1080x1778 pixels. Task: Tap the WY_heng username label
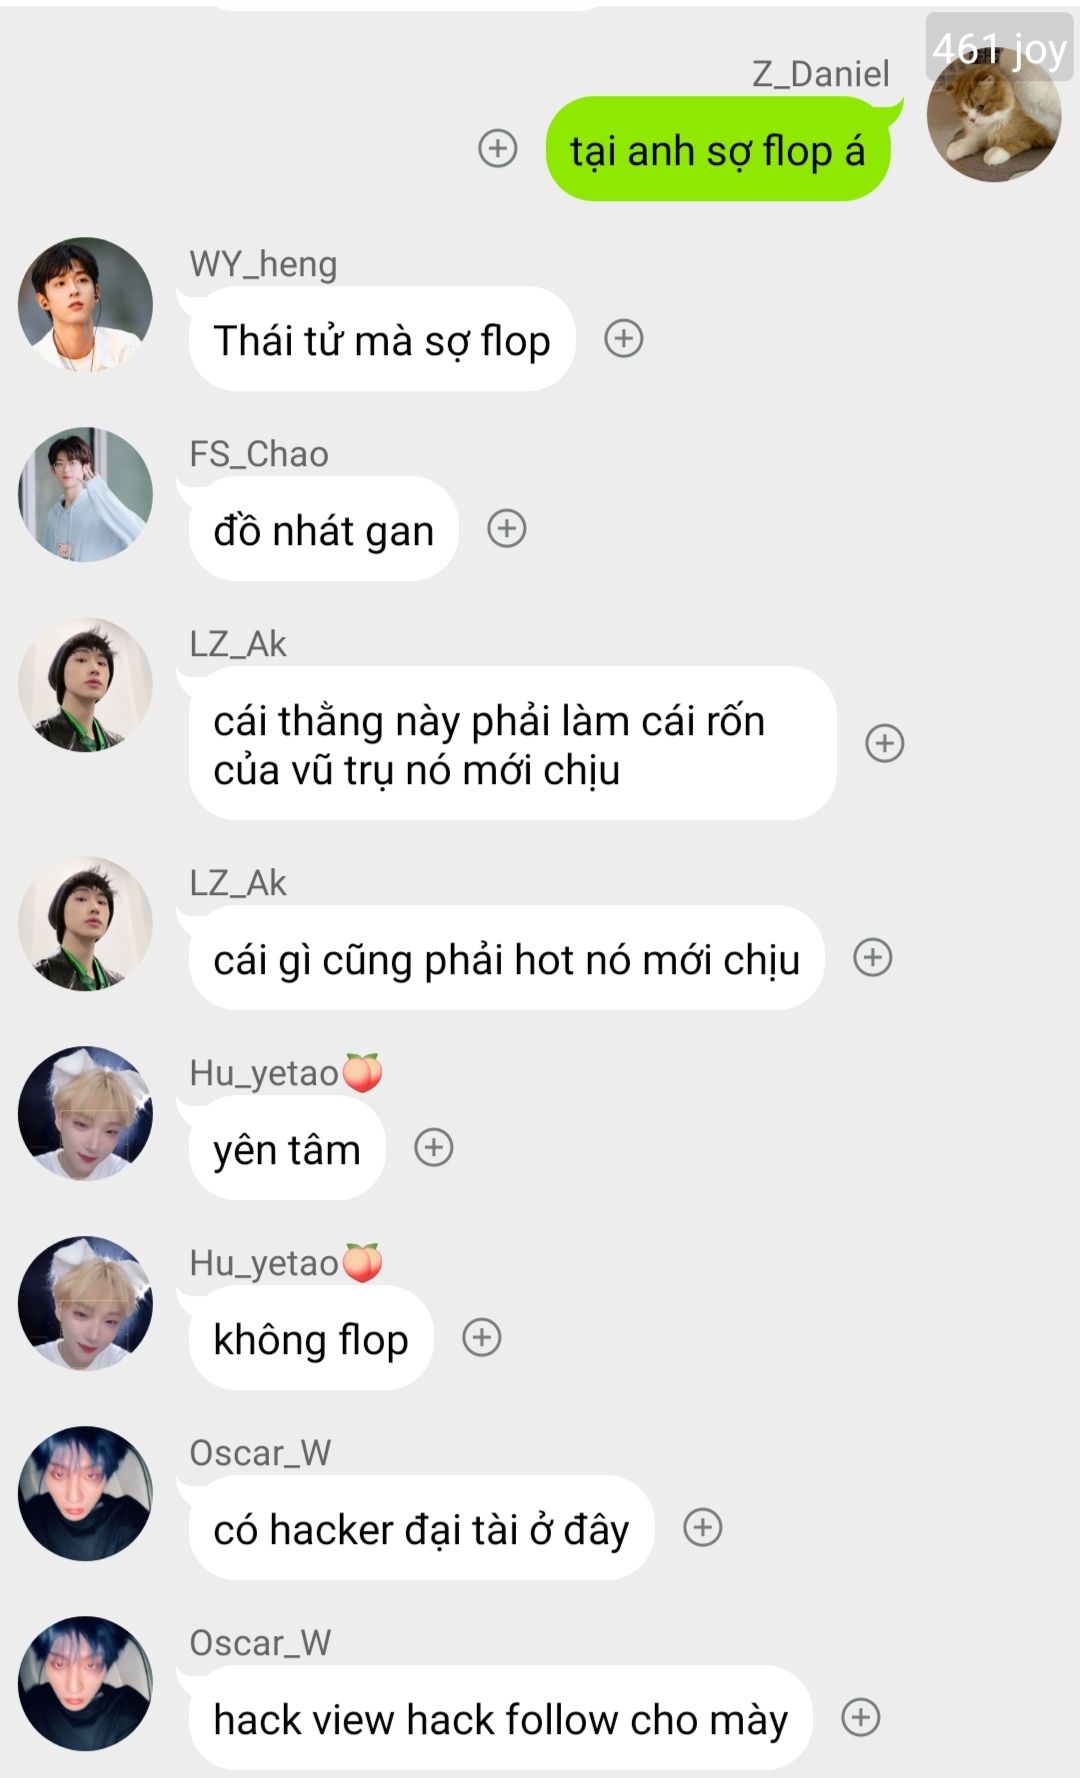click(x=263, y=264)
